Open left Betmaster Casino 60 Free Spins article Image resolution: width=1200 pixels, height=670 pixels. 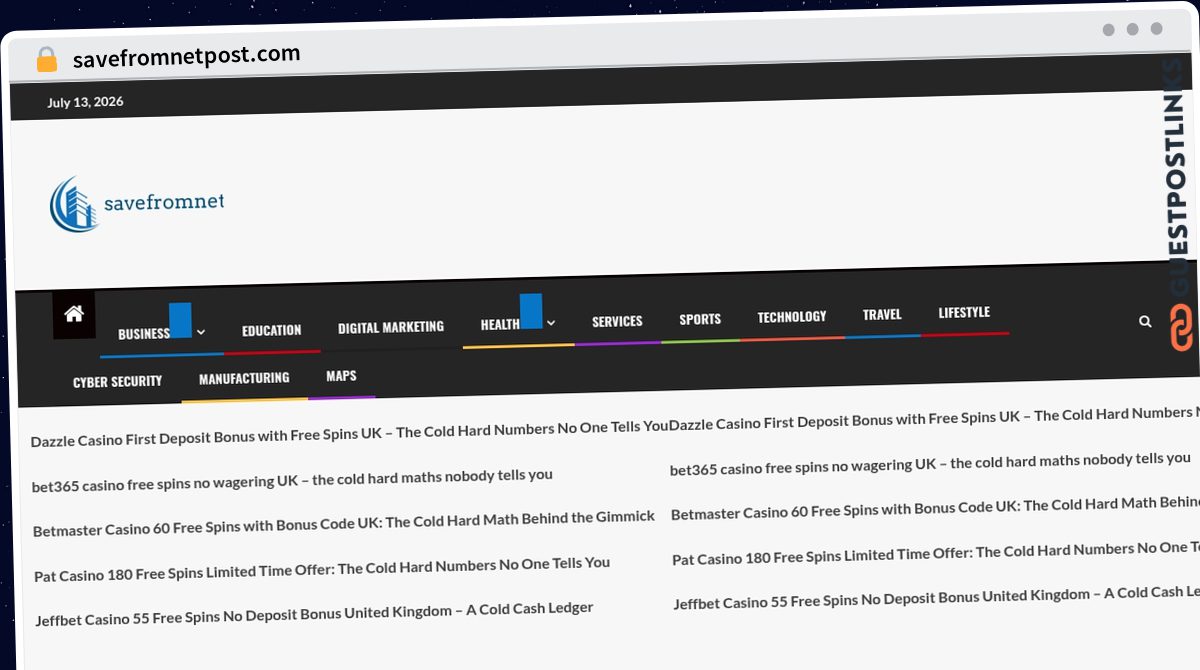(344, 524)
